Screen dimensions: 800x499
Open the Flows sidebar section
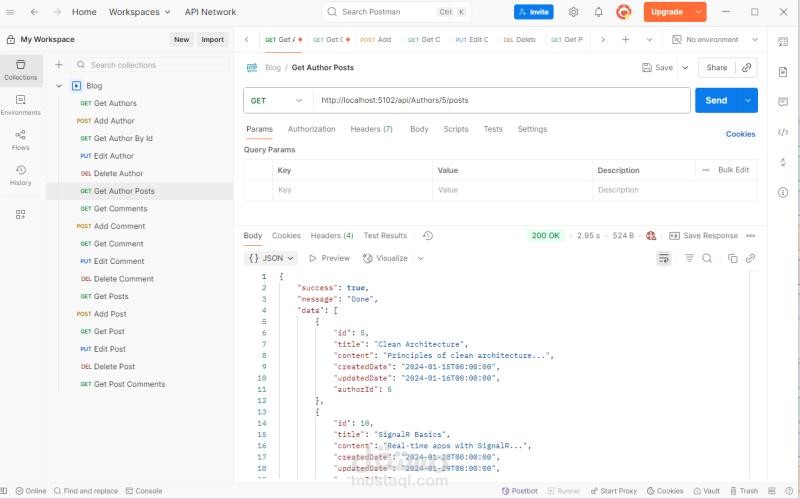20,140
